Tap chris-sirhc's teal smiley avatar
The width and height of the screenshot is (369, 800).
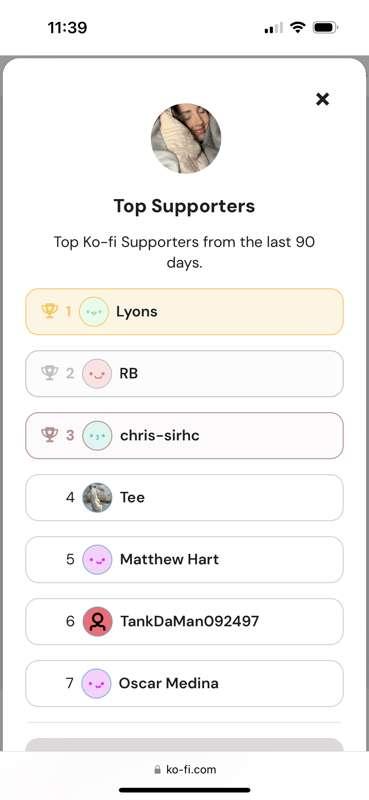pos(97,435)
